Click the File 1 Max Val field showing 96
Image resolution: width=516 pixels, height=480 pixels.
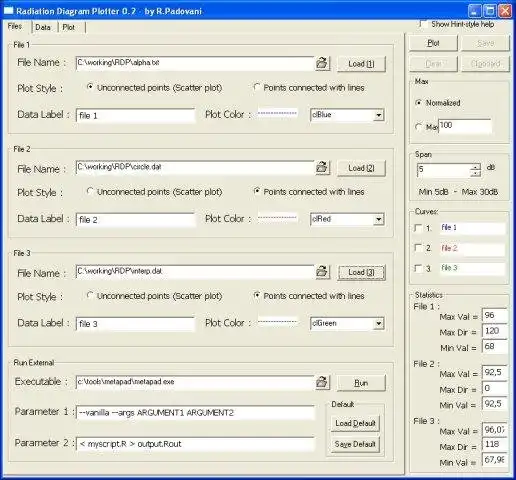[495, 316]
